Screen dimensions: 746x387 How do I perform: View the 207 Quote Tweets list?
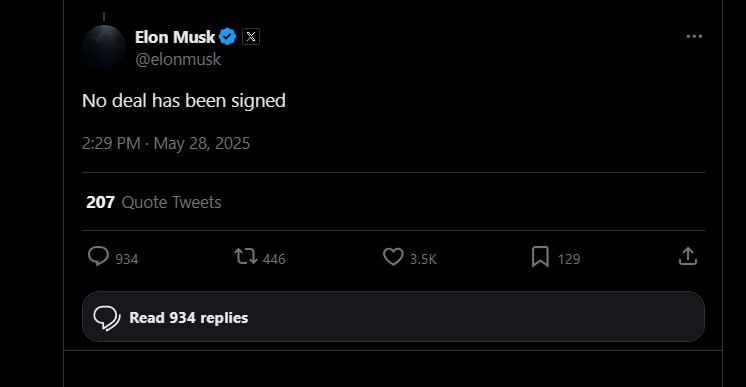154,202
